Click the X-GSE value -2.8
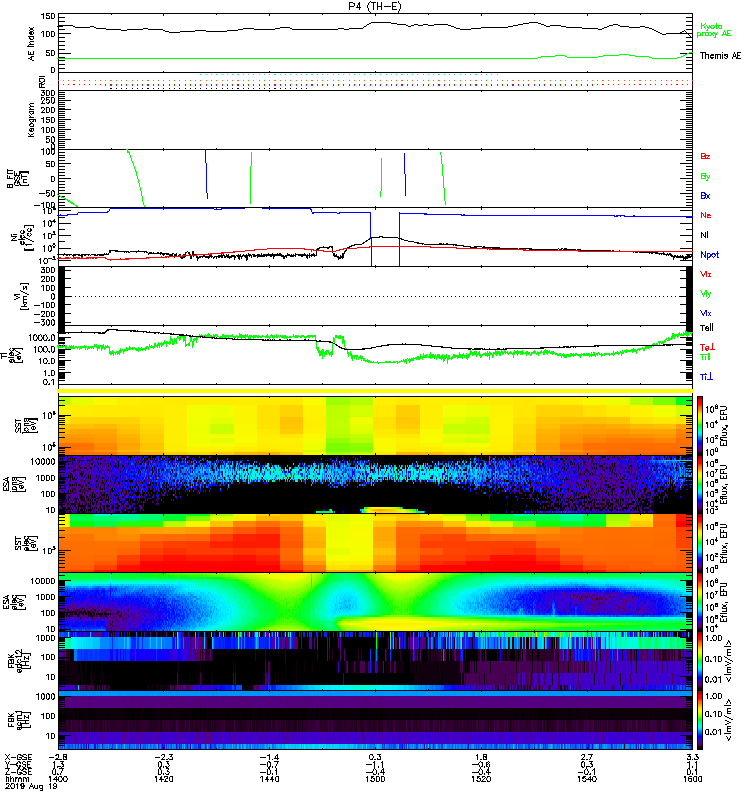 57,757
